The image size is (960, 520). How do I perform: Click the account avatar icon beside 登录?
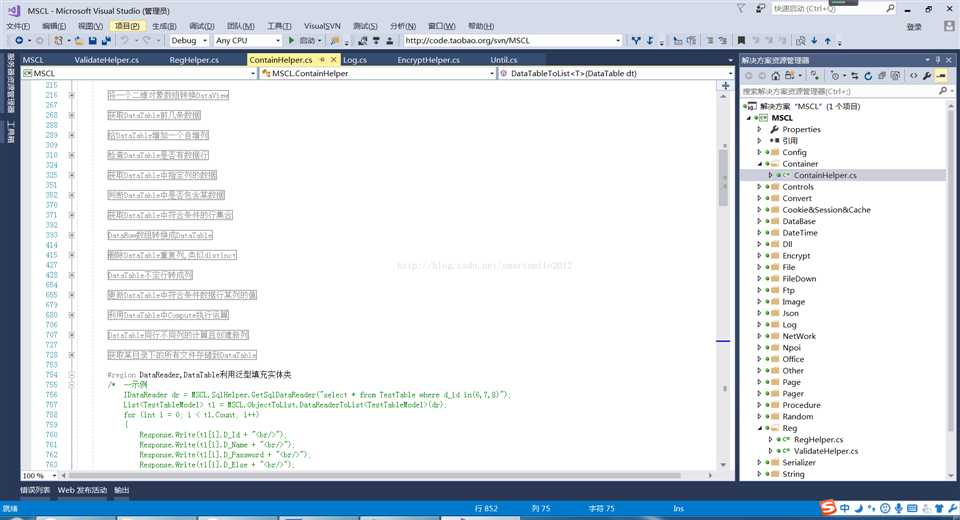(x=949, y=26)
